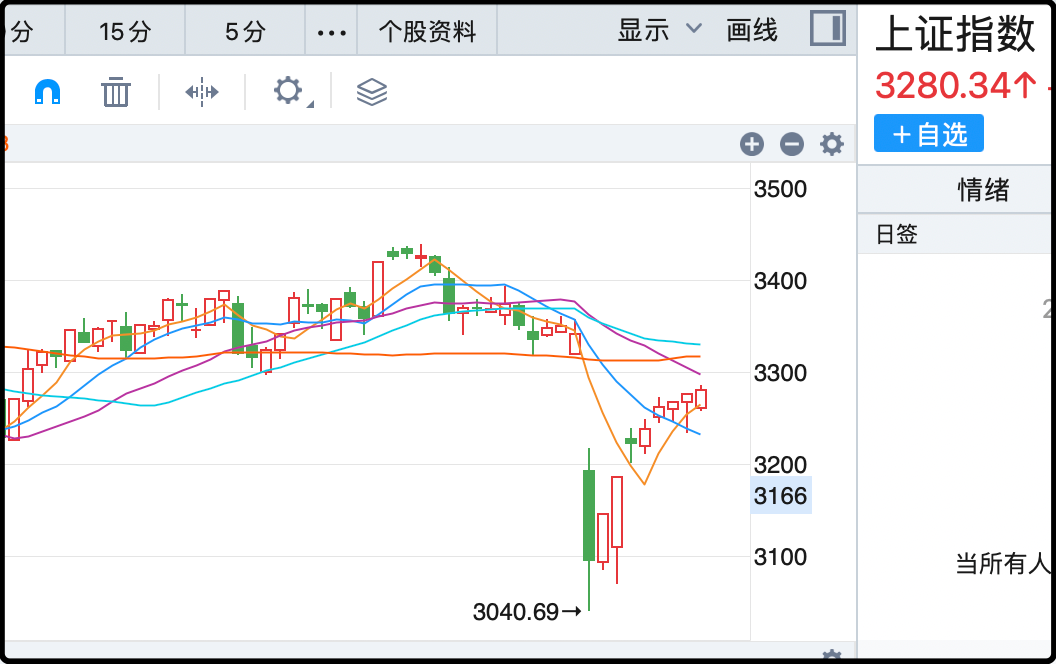The width and height of the screenshot is (1056, 664).
Task: Open the 个股资料 tab
Action: click(427, 32)
